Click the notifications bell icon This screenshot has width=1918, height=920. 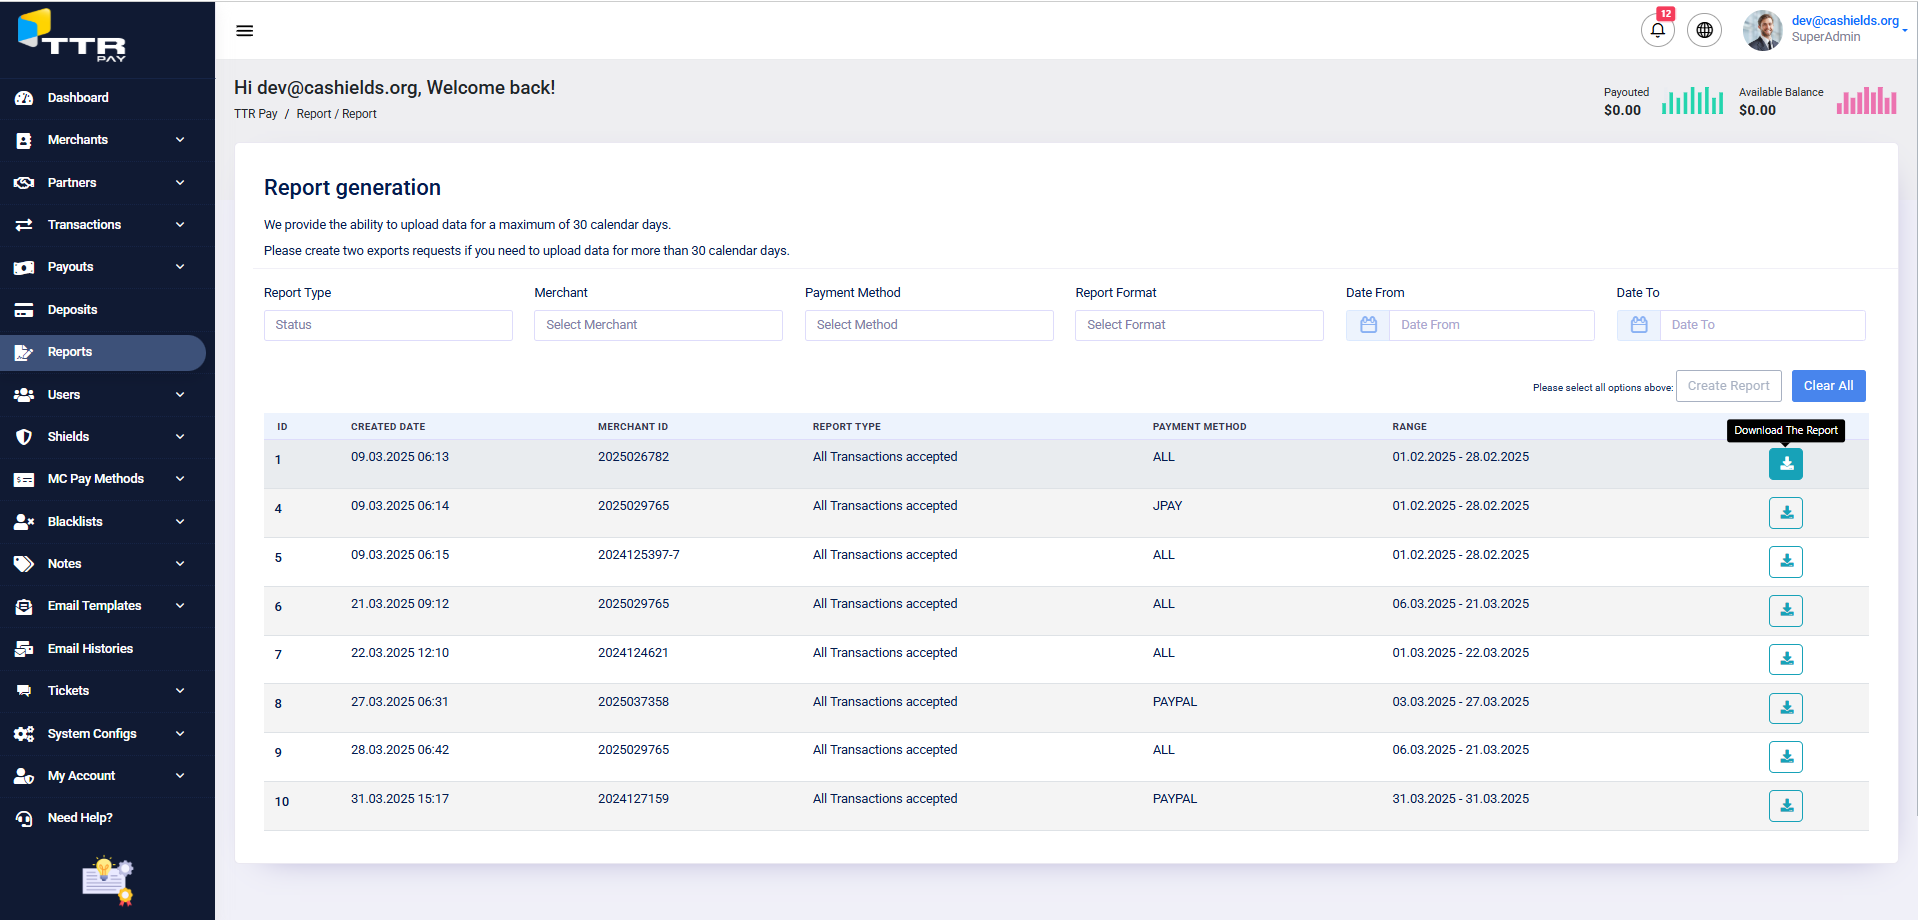[1657, 30]
